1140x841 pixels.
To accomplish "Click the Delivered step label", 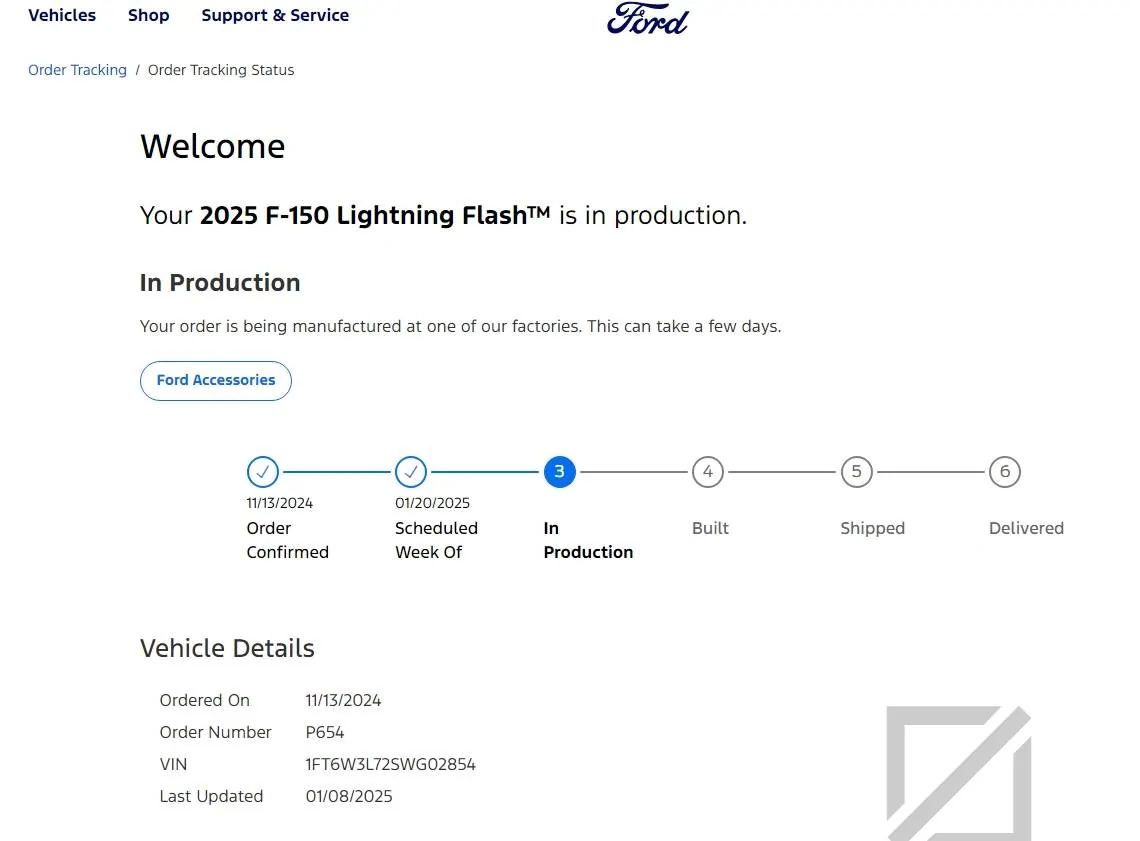I will (x=1026, y=528).
